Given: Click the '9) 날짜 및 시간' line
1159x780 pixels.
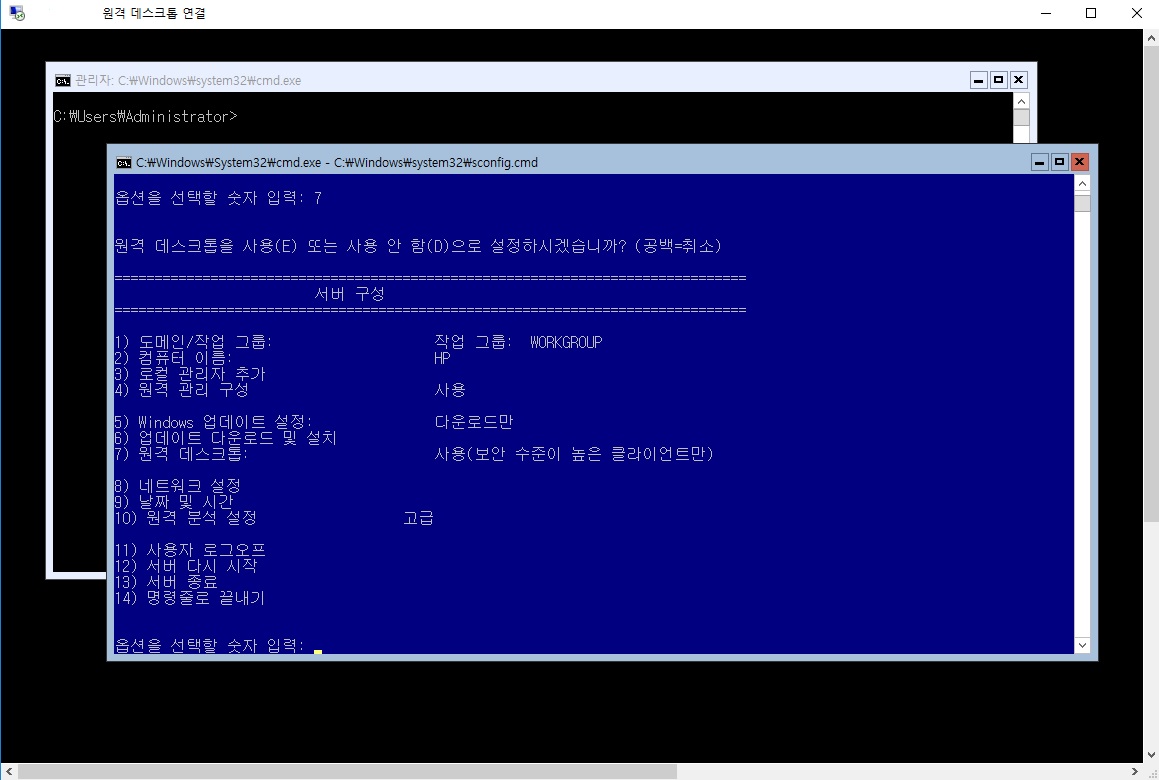Looking at the screenshot, I should point(174,502).
